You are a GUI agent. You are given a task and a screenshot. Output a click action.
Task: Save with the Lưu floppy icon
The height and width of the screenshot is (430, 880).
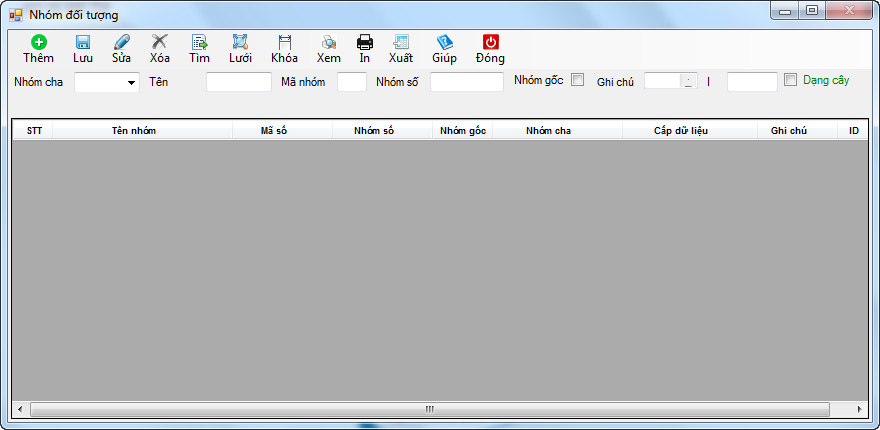click(83, 42)
